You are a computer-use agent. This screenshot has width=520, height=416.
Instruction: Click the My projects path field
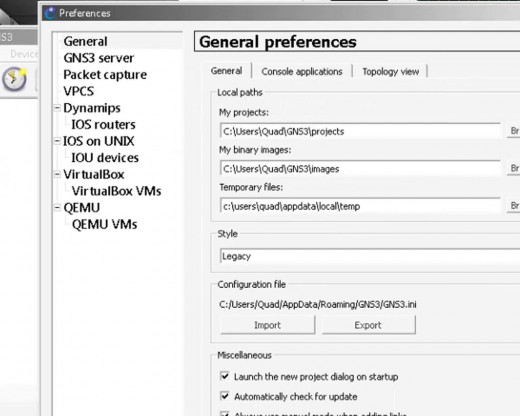point(360,131)
